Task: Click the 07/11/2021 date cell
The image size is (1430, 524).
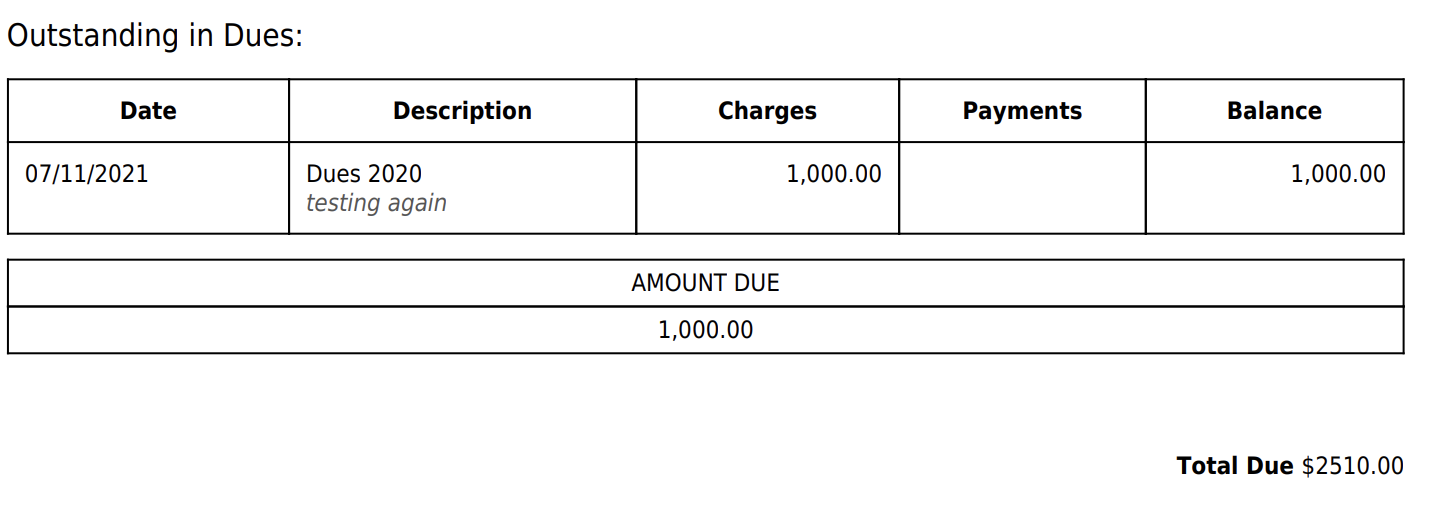Action: pyautogui.click(x=87, y=174)
